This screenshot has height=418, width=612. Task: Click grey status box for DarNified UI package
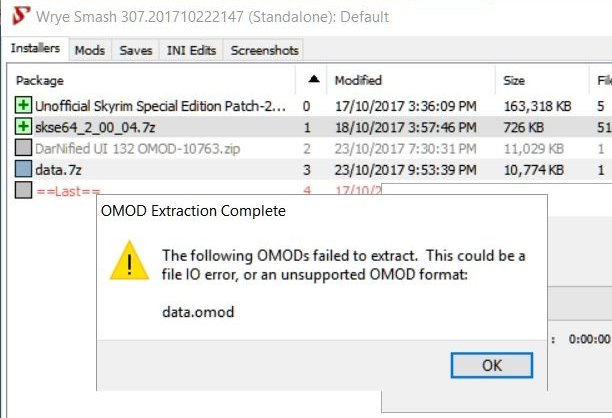pos(23,148)
